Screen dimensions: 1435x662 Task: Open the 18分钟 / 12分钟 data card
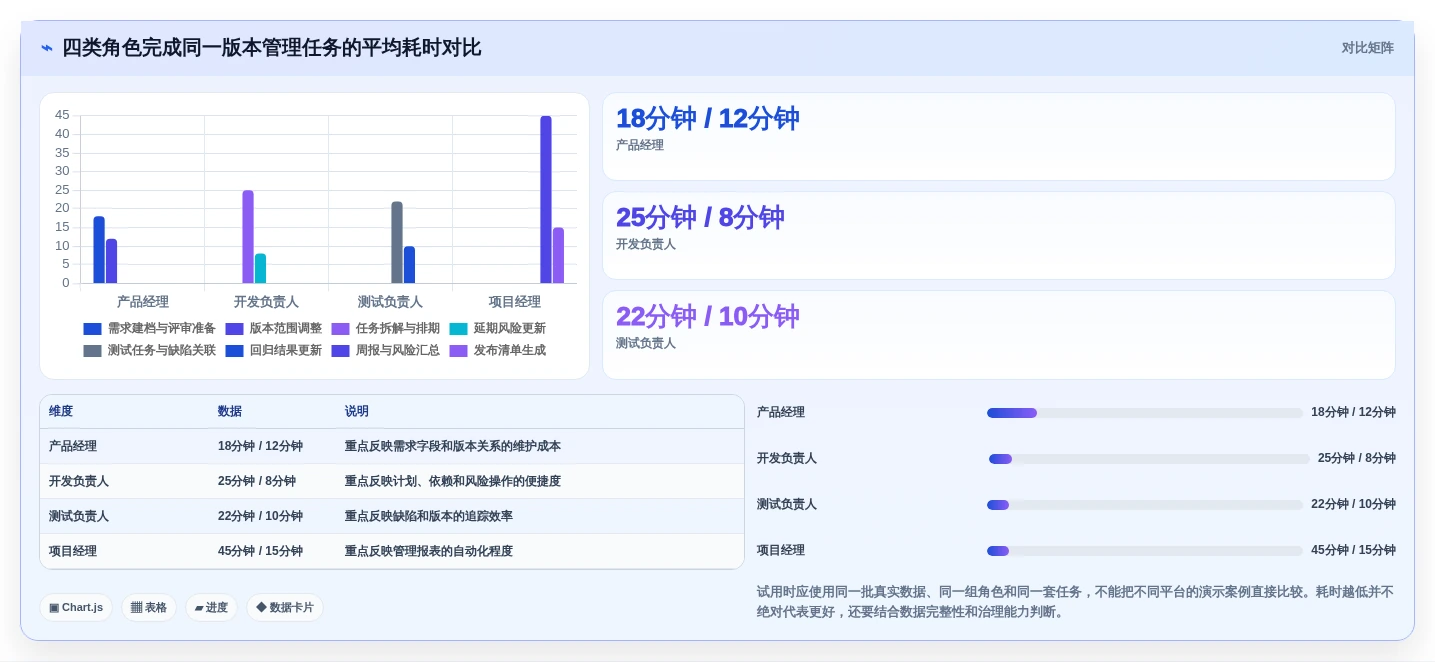click(998, 136)
